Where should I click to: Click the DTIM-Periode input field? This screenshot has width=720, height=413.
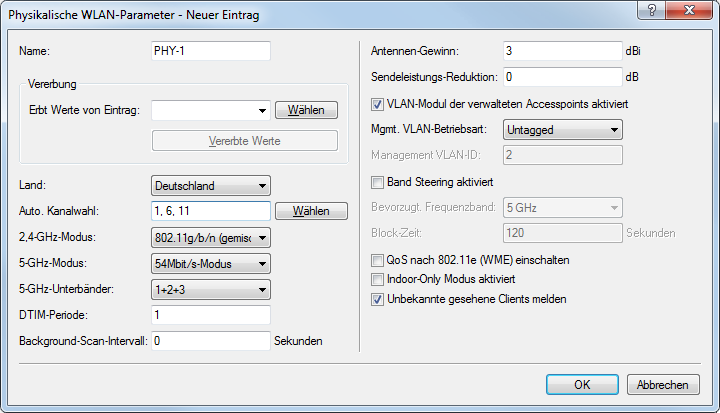[211, 315]
